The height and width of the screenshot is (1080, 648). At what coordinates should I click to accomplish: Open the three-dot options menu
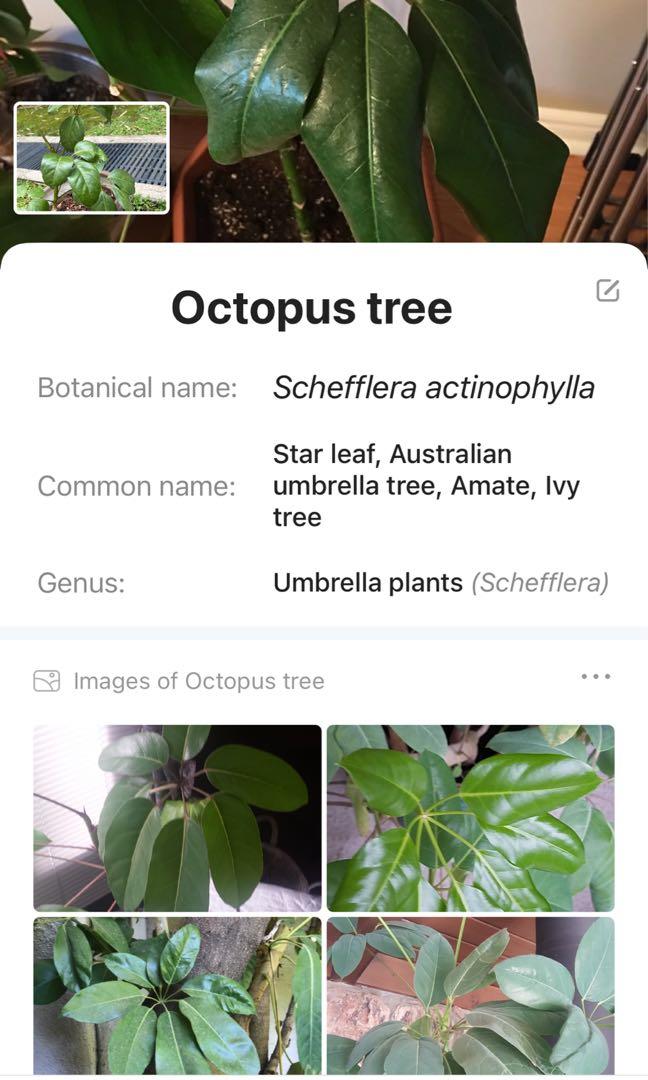[596, 676]
